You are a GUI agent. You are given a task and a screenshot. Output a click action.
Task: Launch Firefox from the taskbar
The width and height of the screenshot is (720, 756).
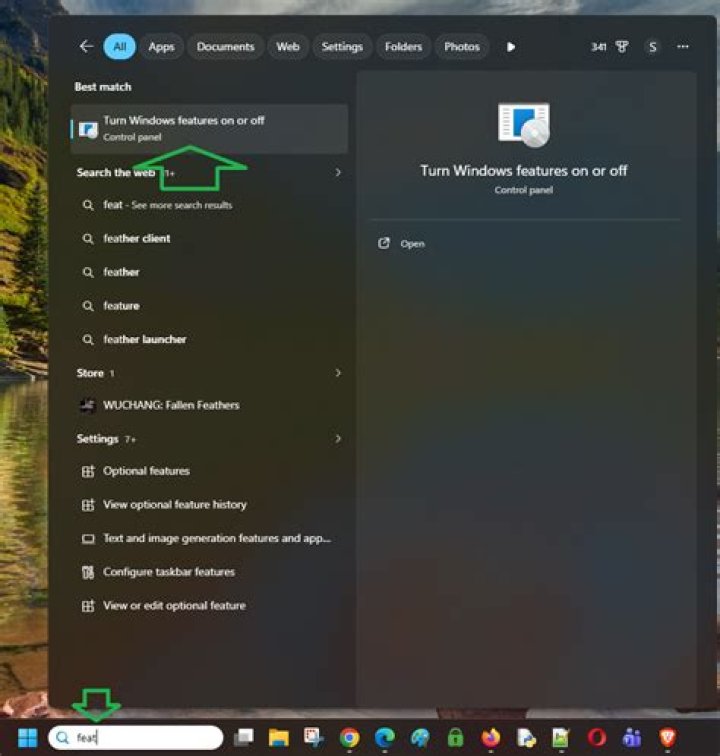tap(491, 738)
